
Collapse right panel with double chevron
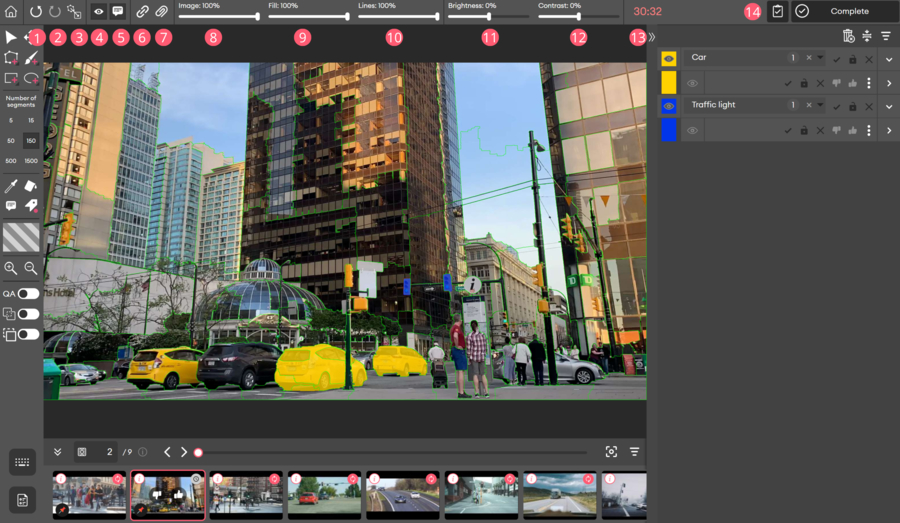(652, 37)
